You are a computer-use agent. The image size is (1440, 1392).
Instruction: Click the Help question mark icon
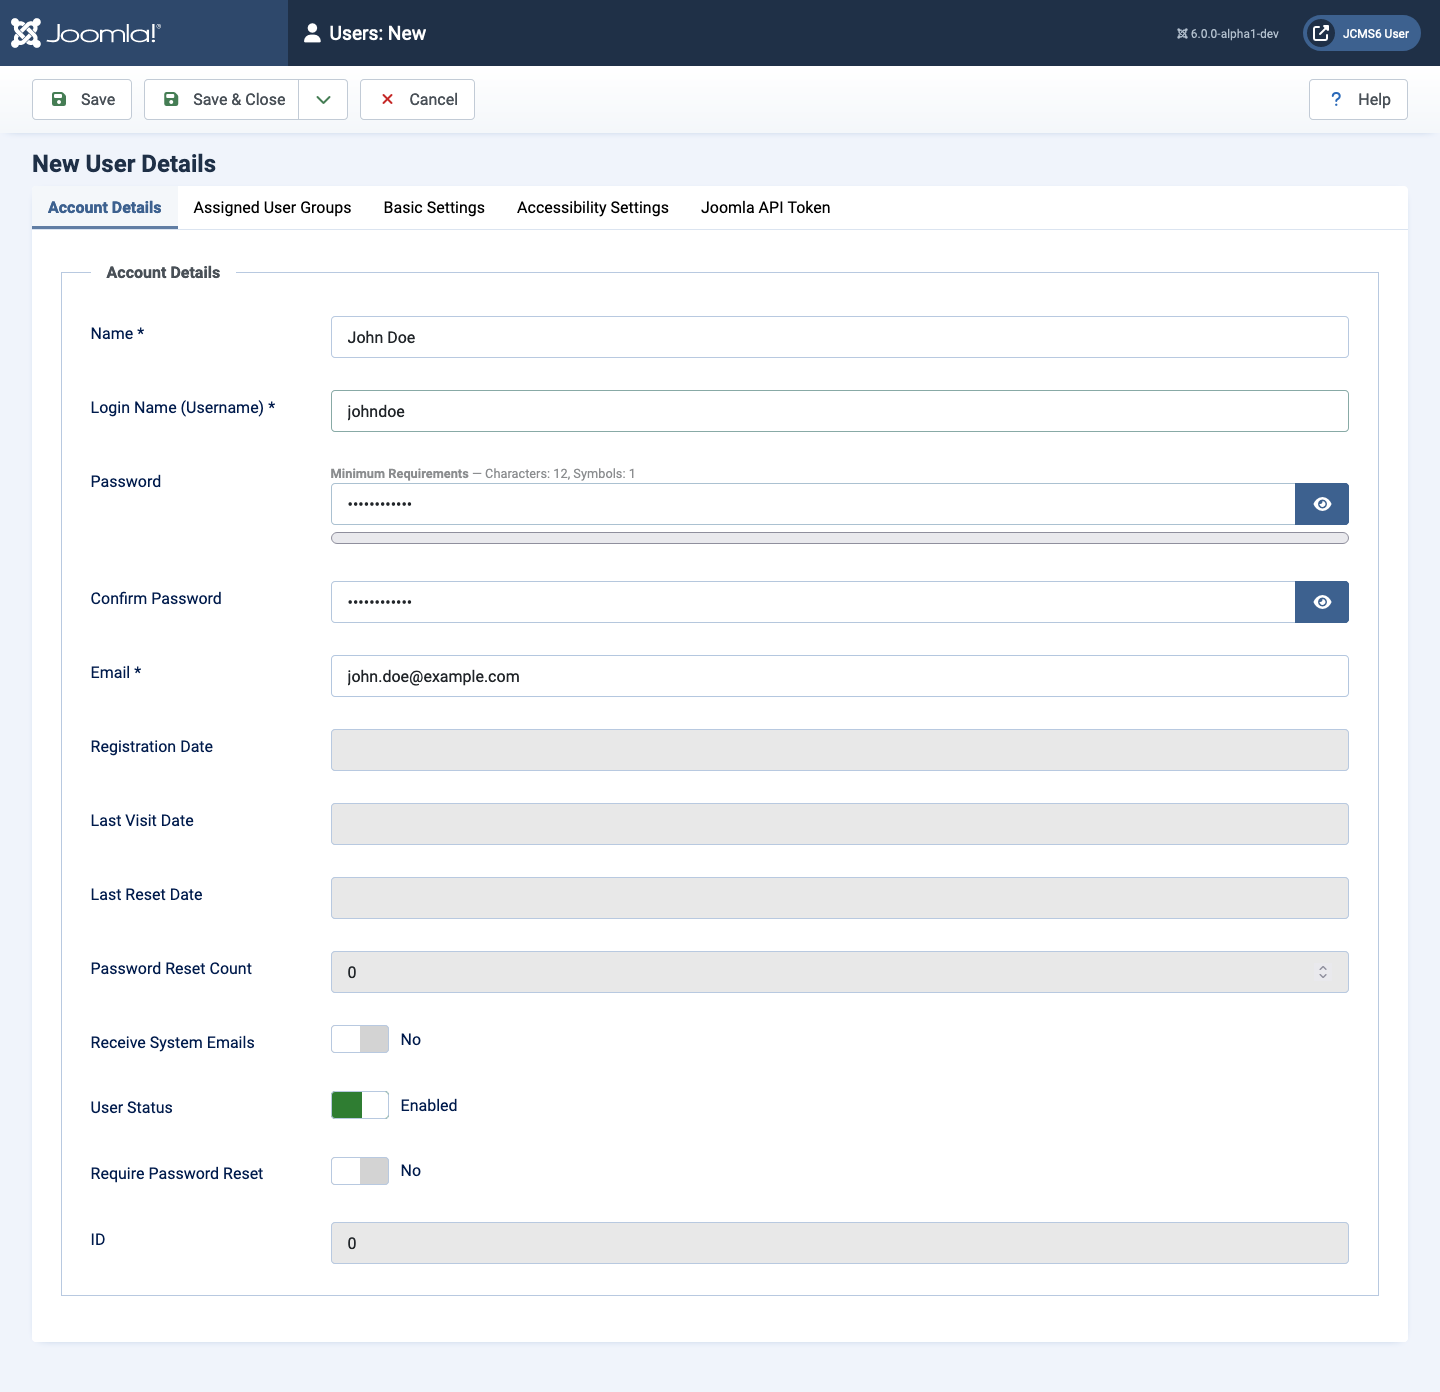tap(1336, 99)
